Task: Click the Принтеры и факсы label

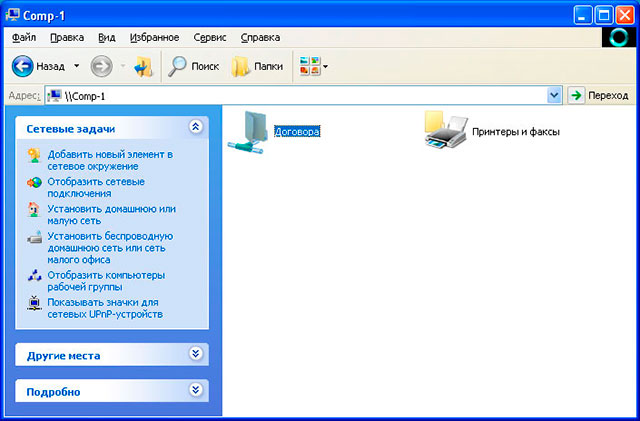Action: [516, 132]
